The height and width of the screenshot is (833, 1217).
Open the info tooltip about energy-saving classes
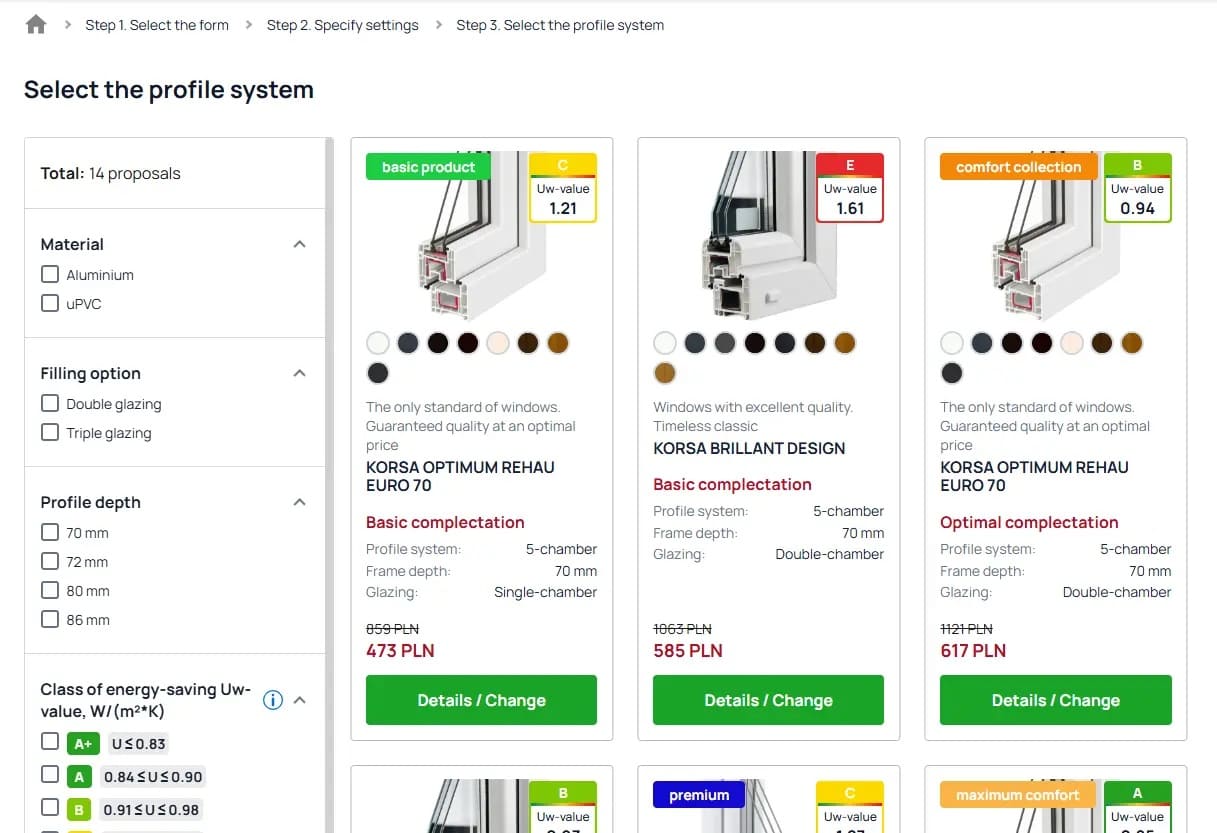click(x=273, y=700)
